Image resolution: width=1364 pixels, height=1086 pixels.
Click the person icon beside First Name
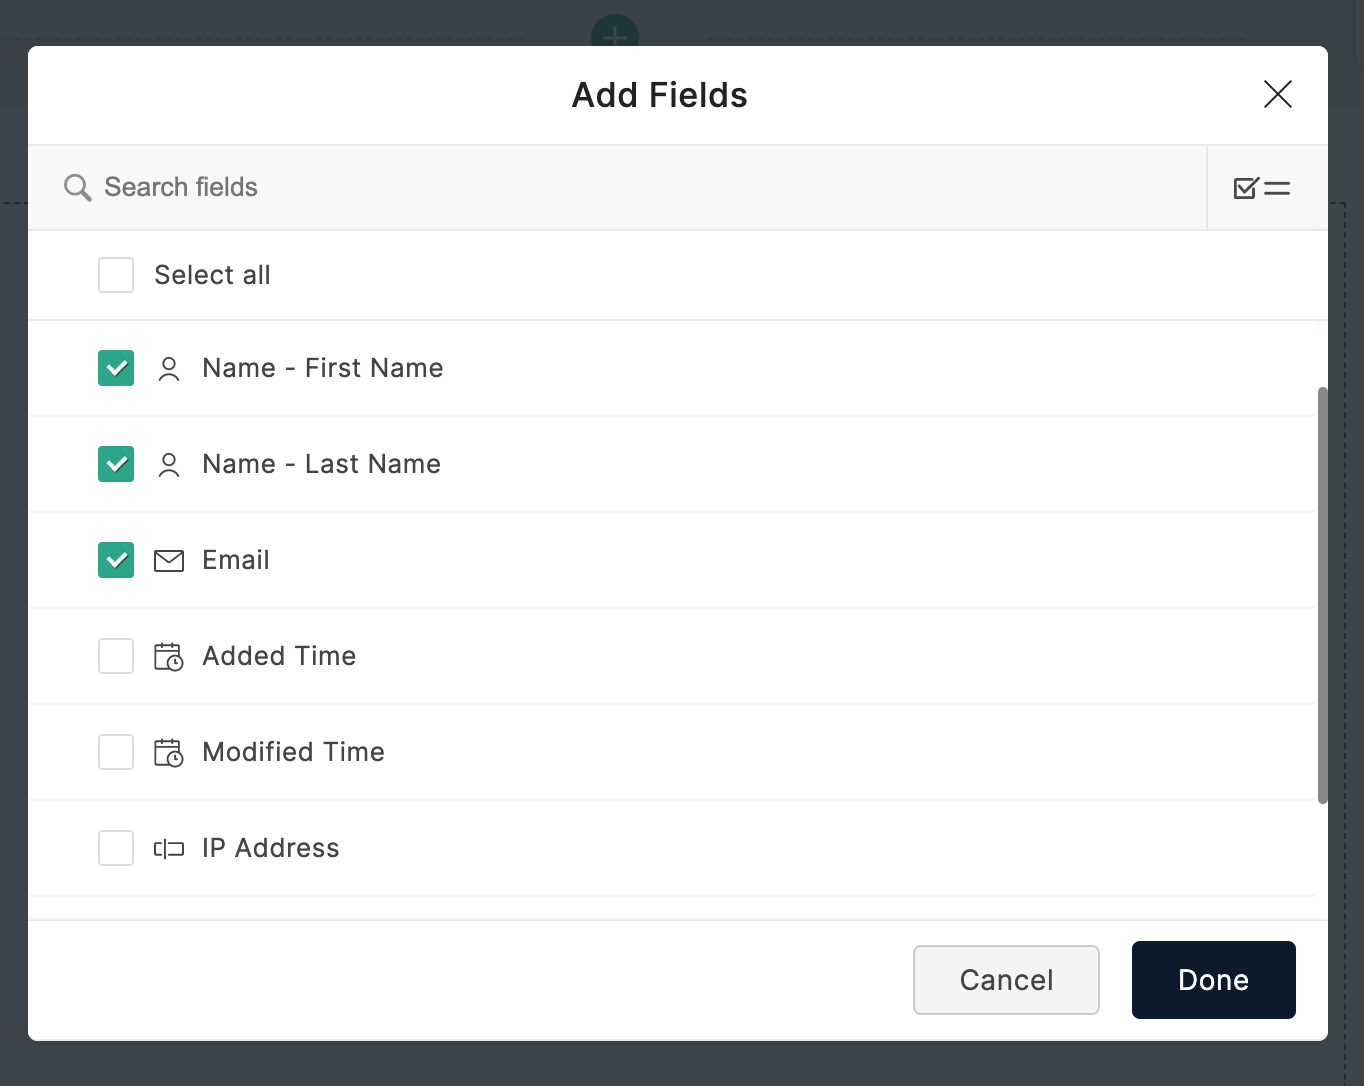click(169, 369)
